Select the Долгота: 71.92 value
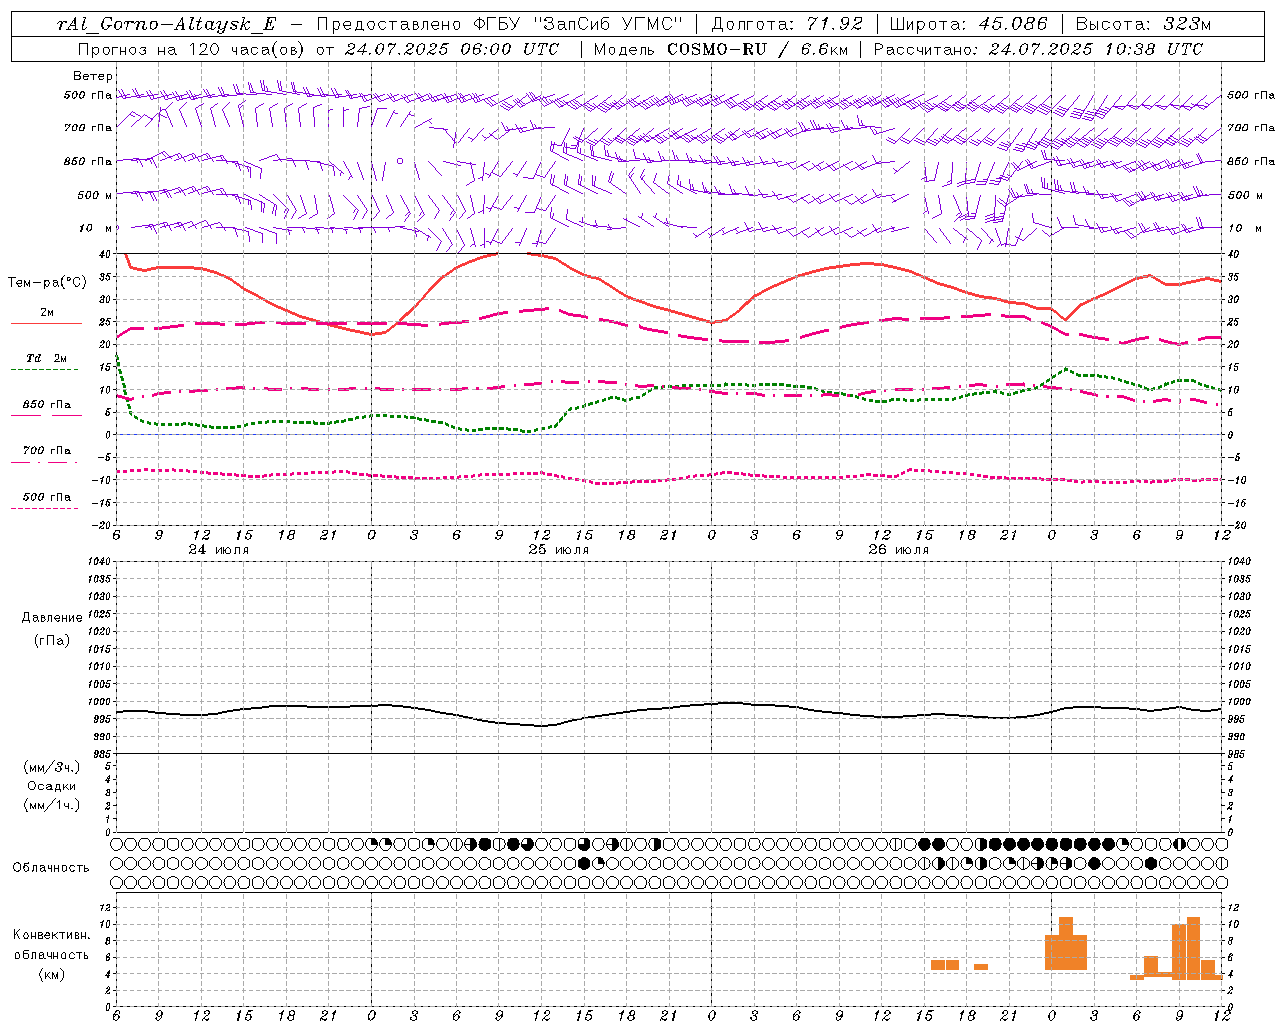This screenshot has height=1024, width=1280. pyautogui.click(x=787, y=24)
